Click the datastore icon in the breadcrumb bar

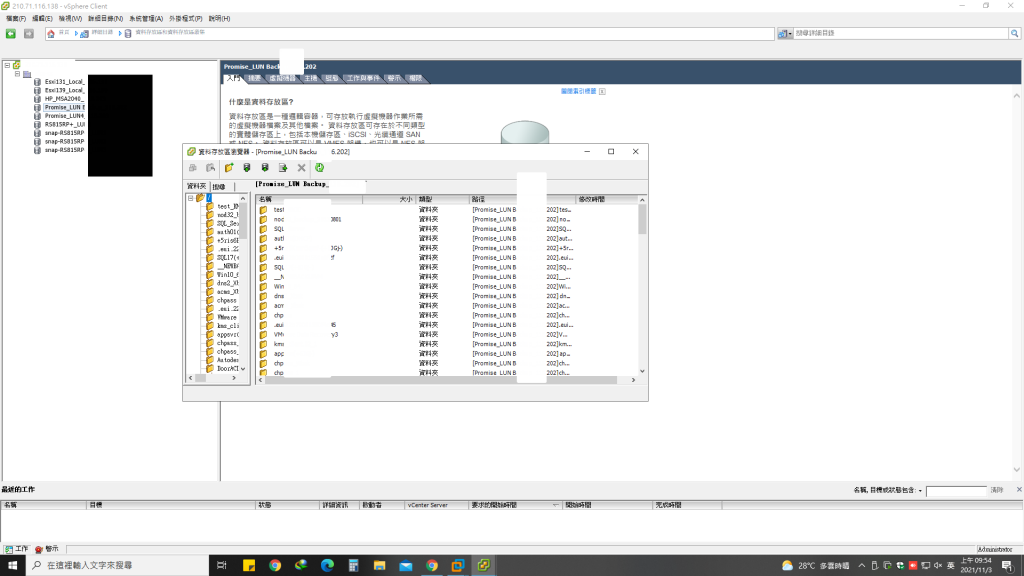128,33
